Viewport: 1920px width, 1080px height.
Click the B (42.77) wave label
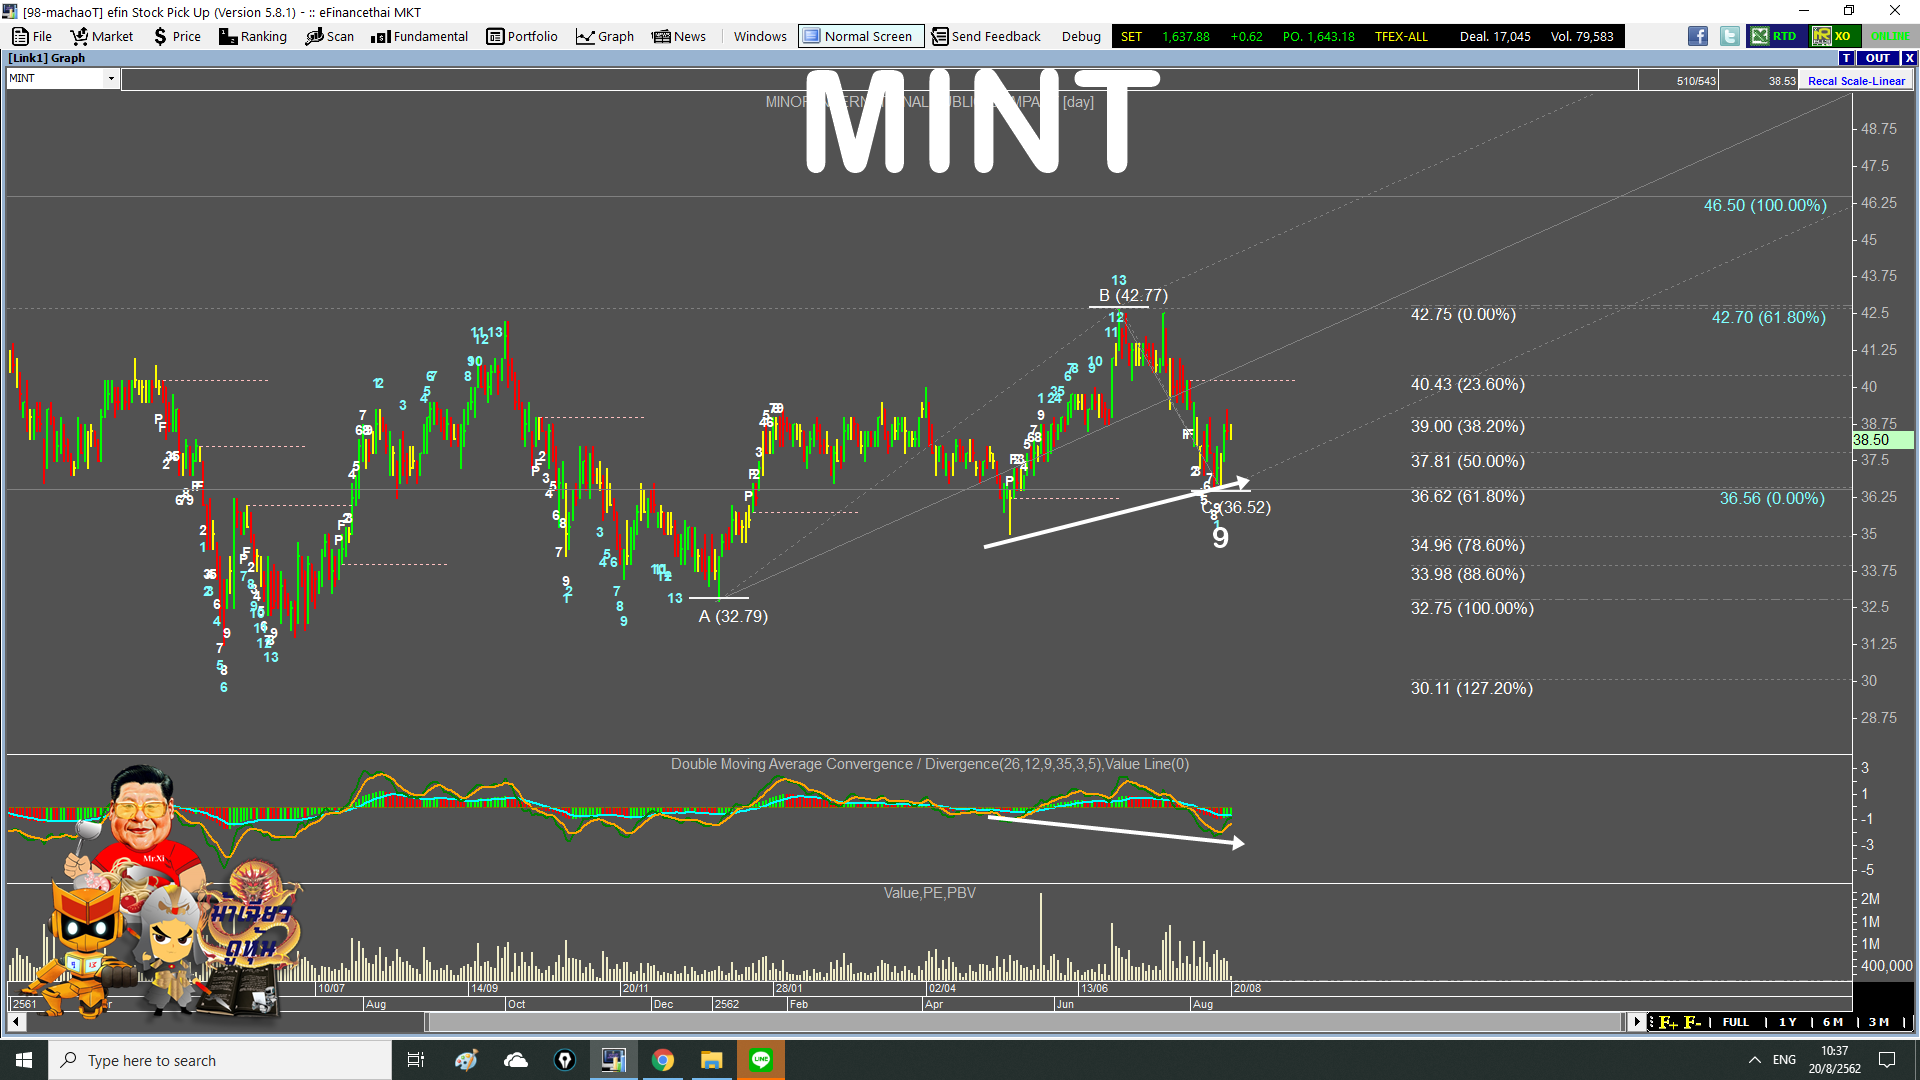[x=1133, y=295]
